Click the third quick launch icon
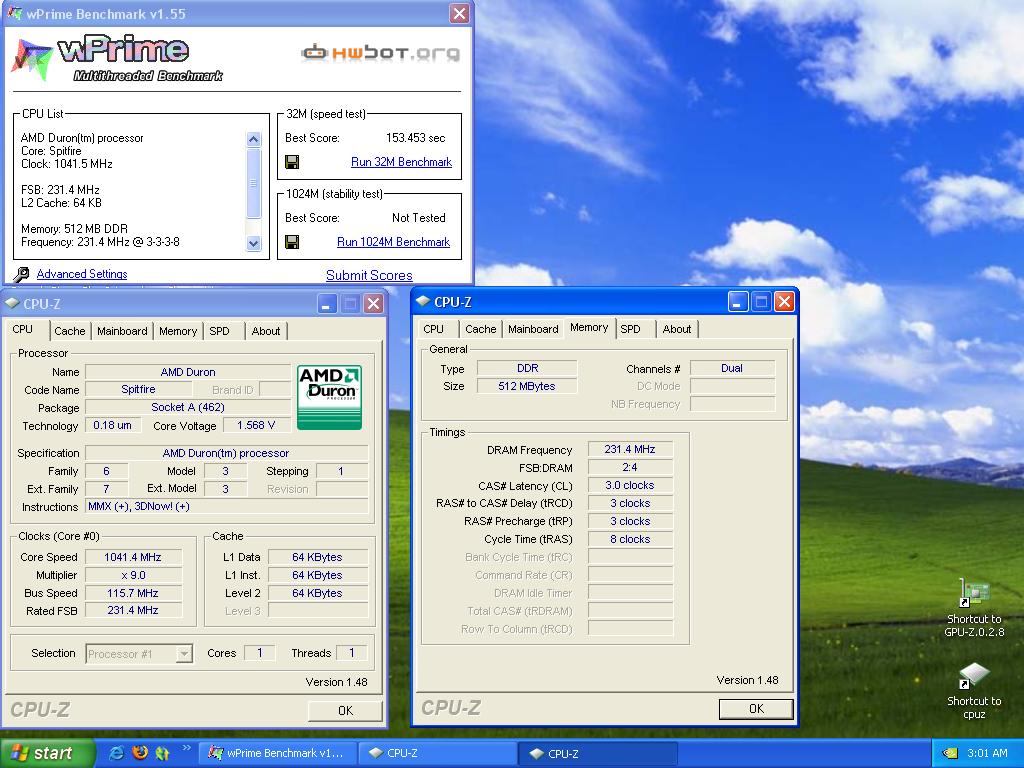Screen dimensions: 1024x768 tap(162, 753)
